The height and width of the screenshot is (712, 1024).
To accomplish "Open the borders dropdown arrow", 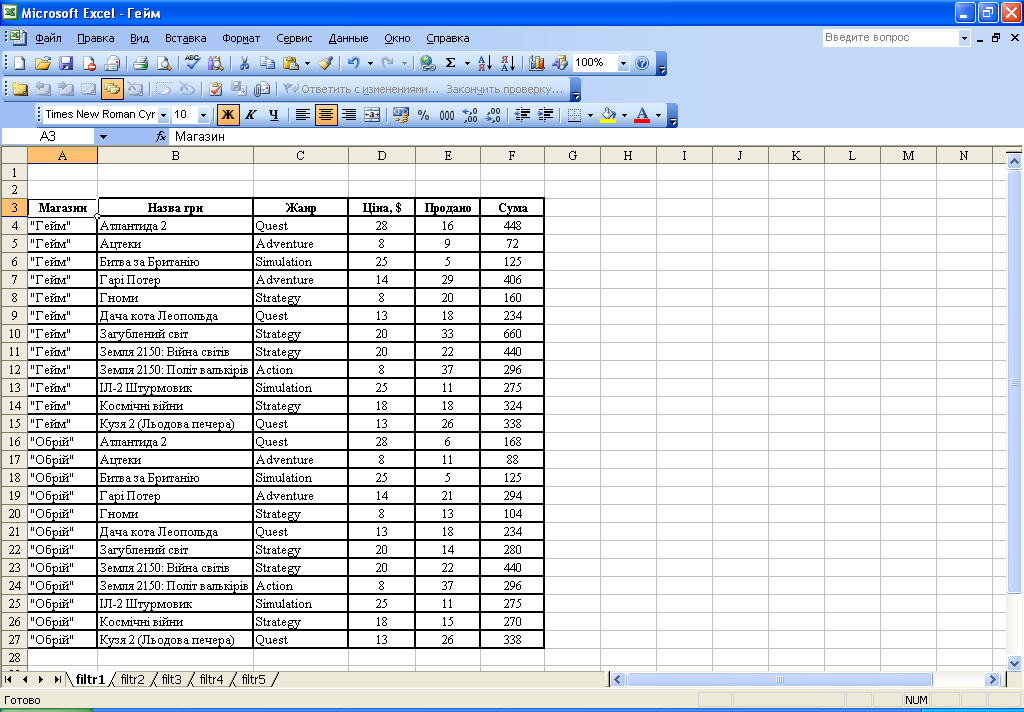I will [590, 115].
